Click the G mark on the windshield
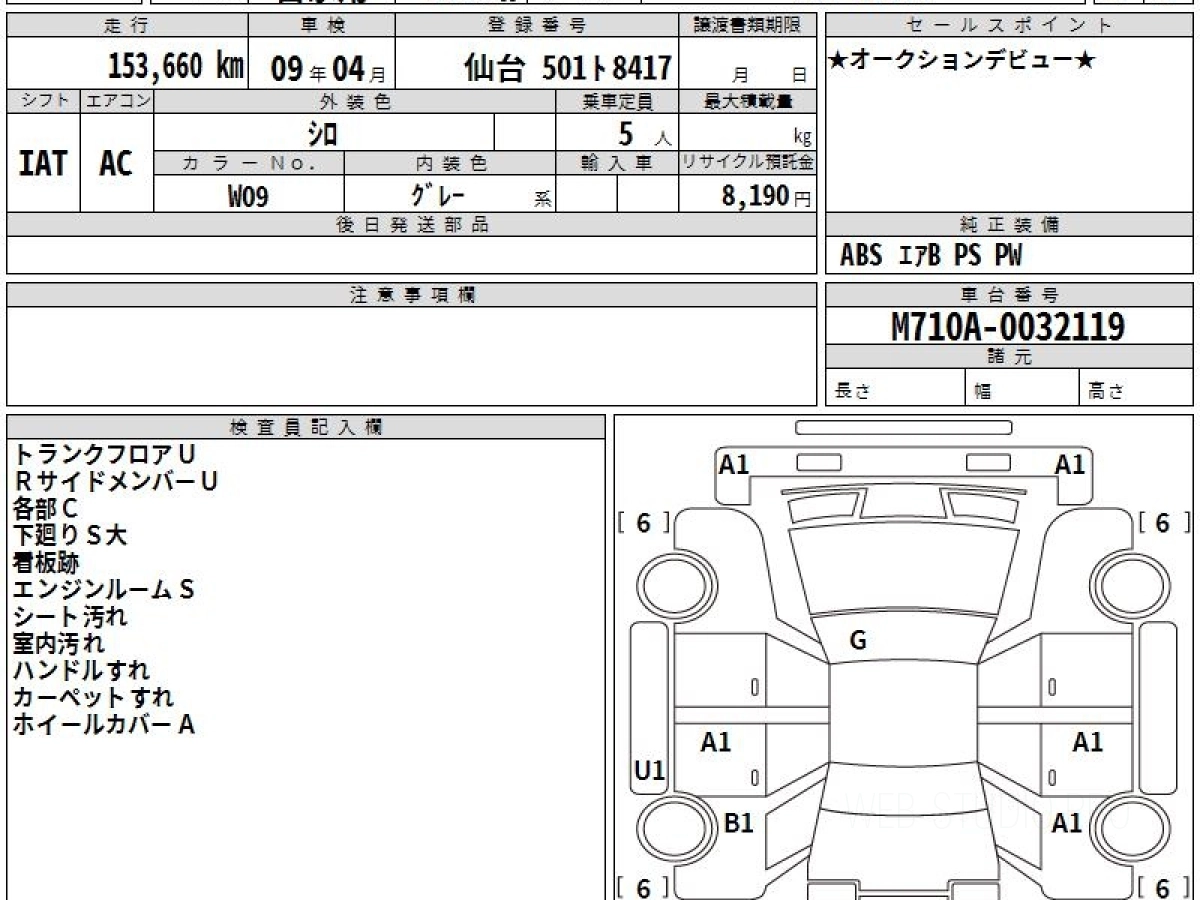 tap(858, 642)
